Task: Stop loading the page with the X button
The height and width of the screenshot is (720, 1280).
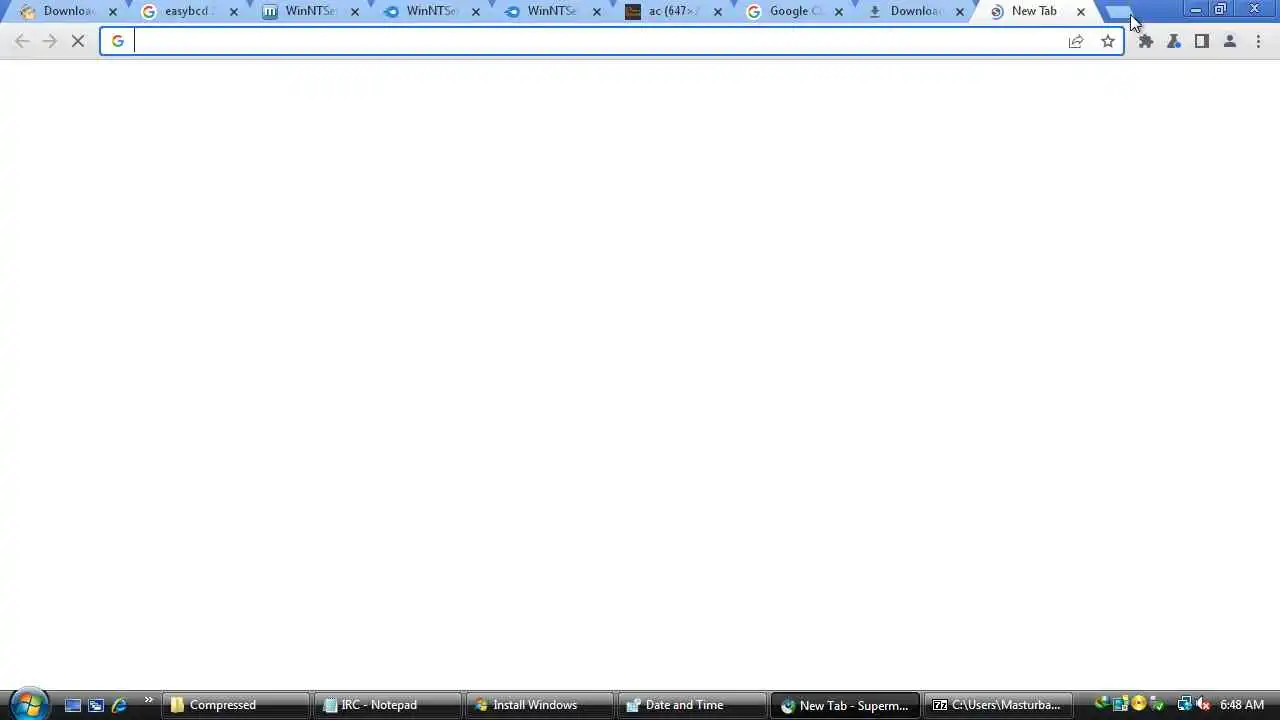Action: (x=78, y=41)
